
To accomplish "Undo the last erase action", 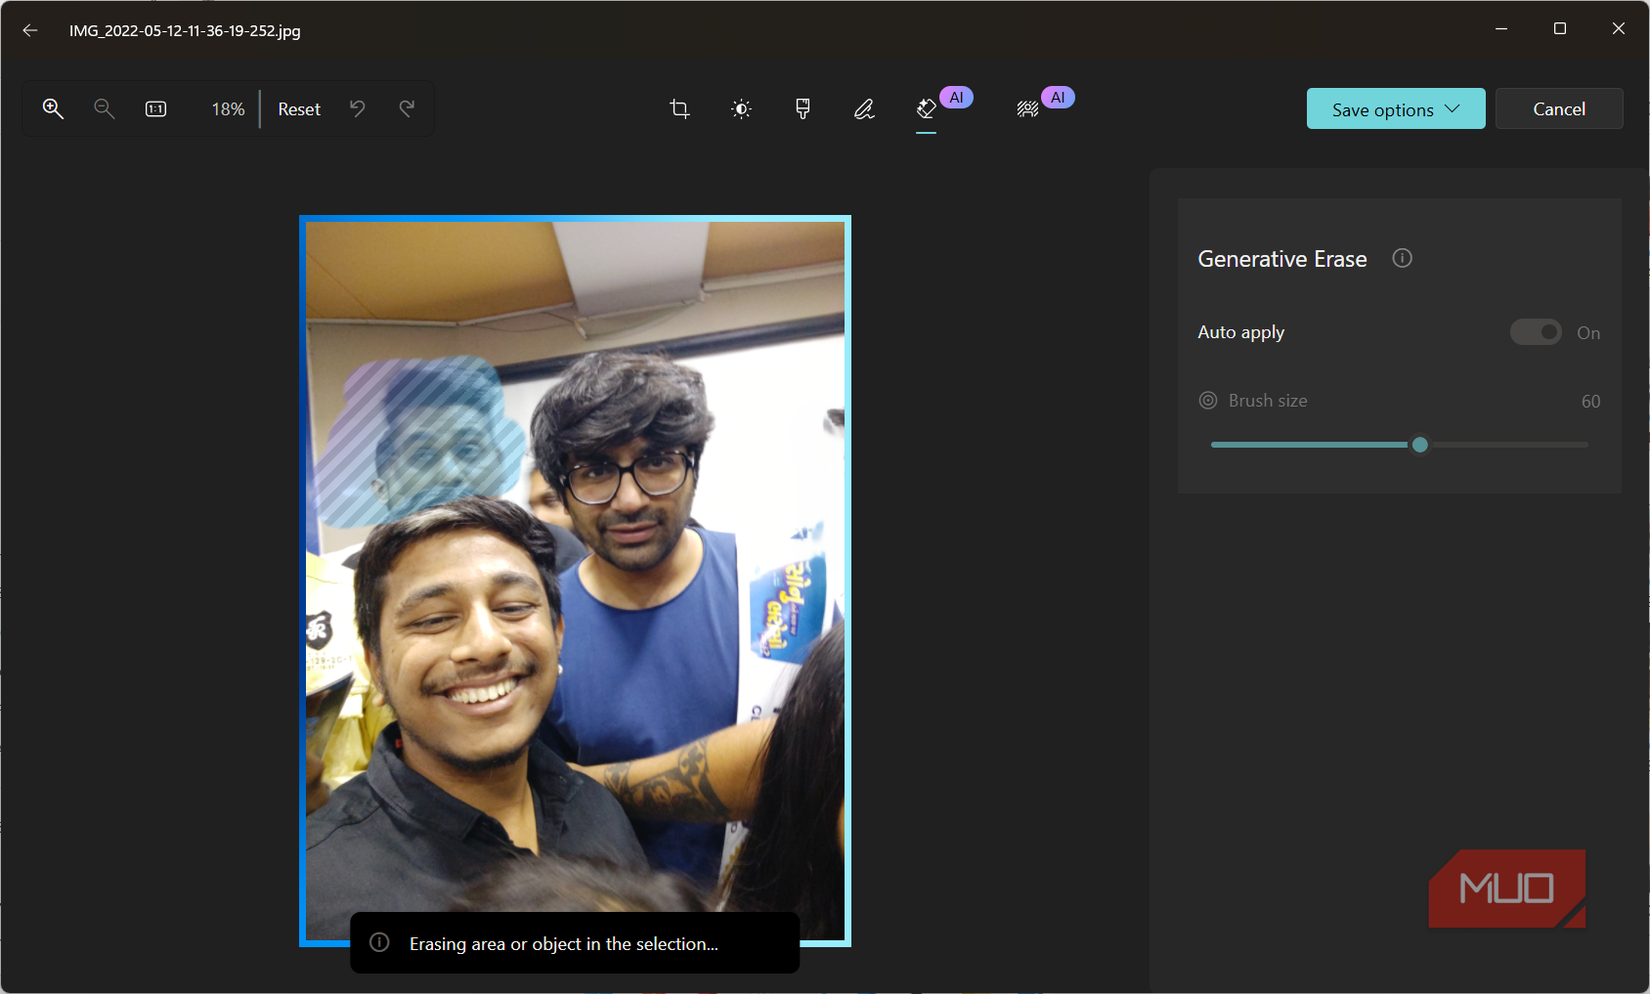I will (357, 108).
